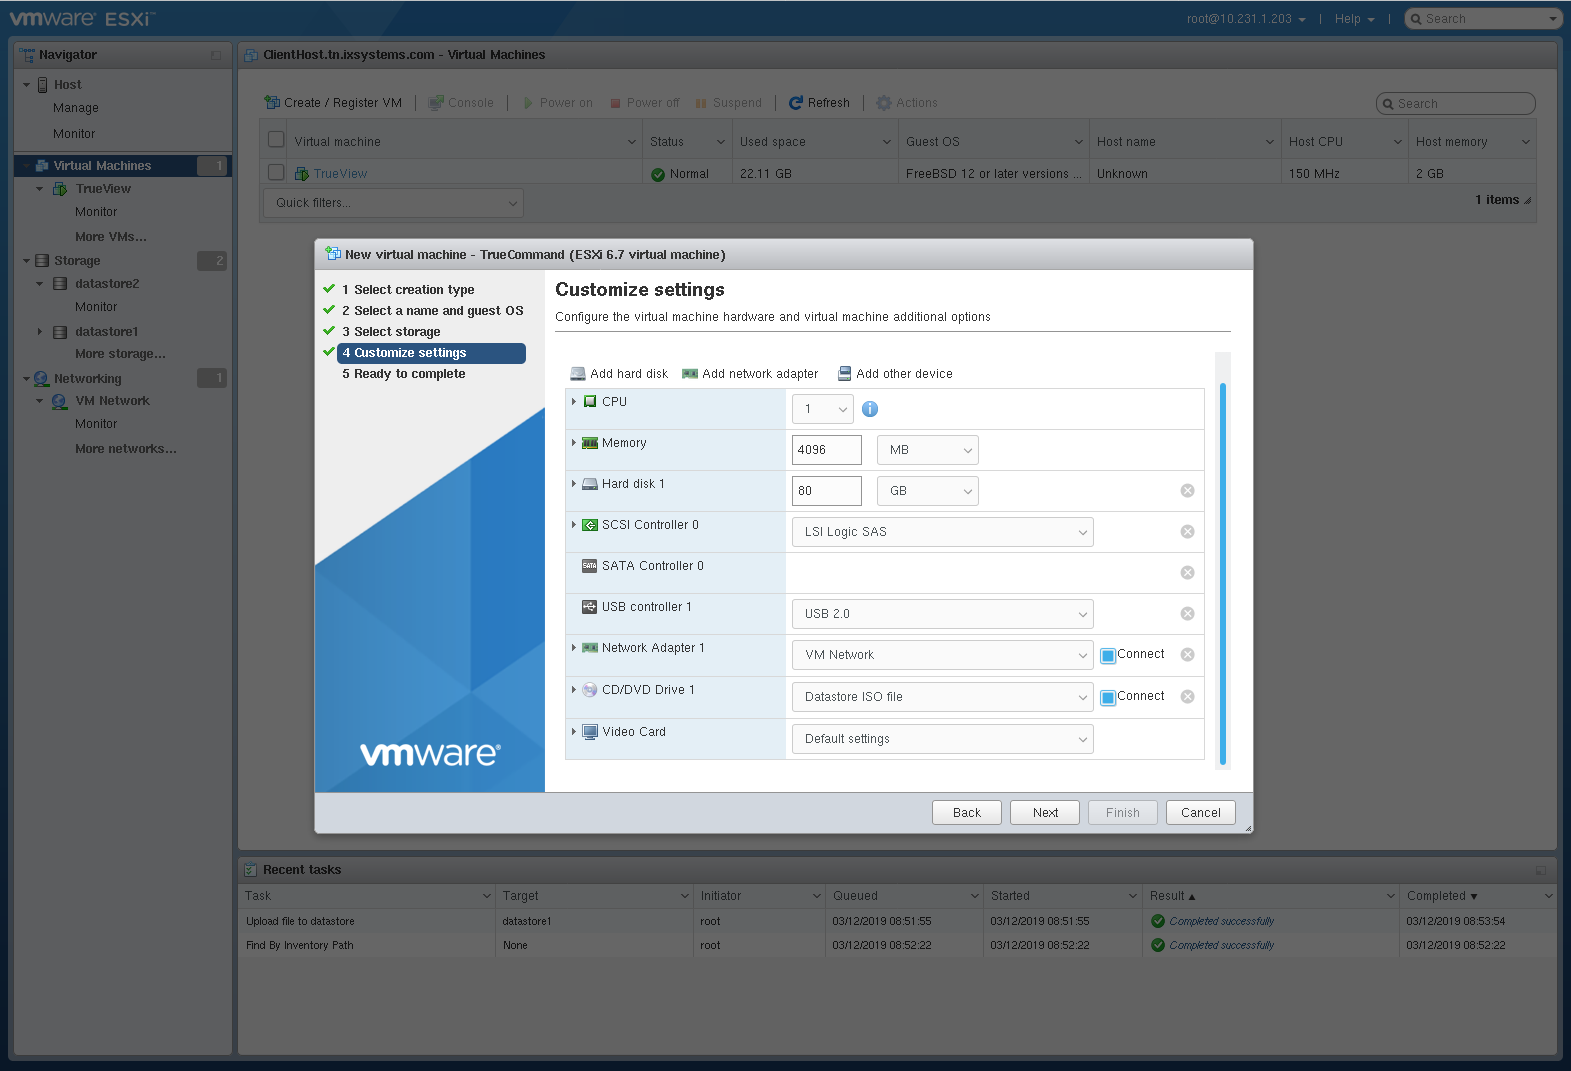Image resolution: width=1571 pixels, height=1071 pixels.
Task: Click the top Search field
Action: [x=1484, y=19]
